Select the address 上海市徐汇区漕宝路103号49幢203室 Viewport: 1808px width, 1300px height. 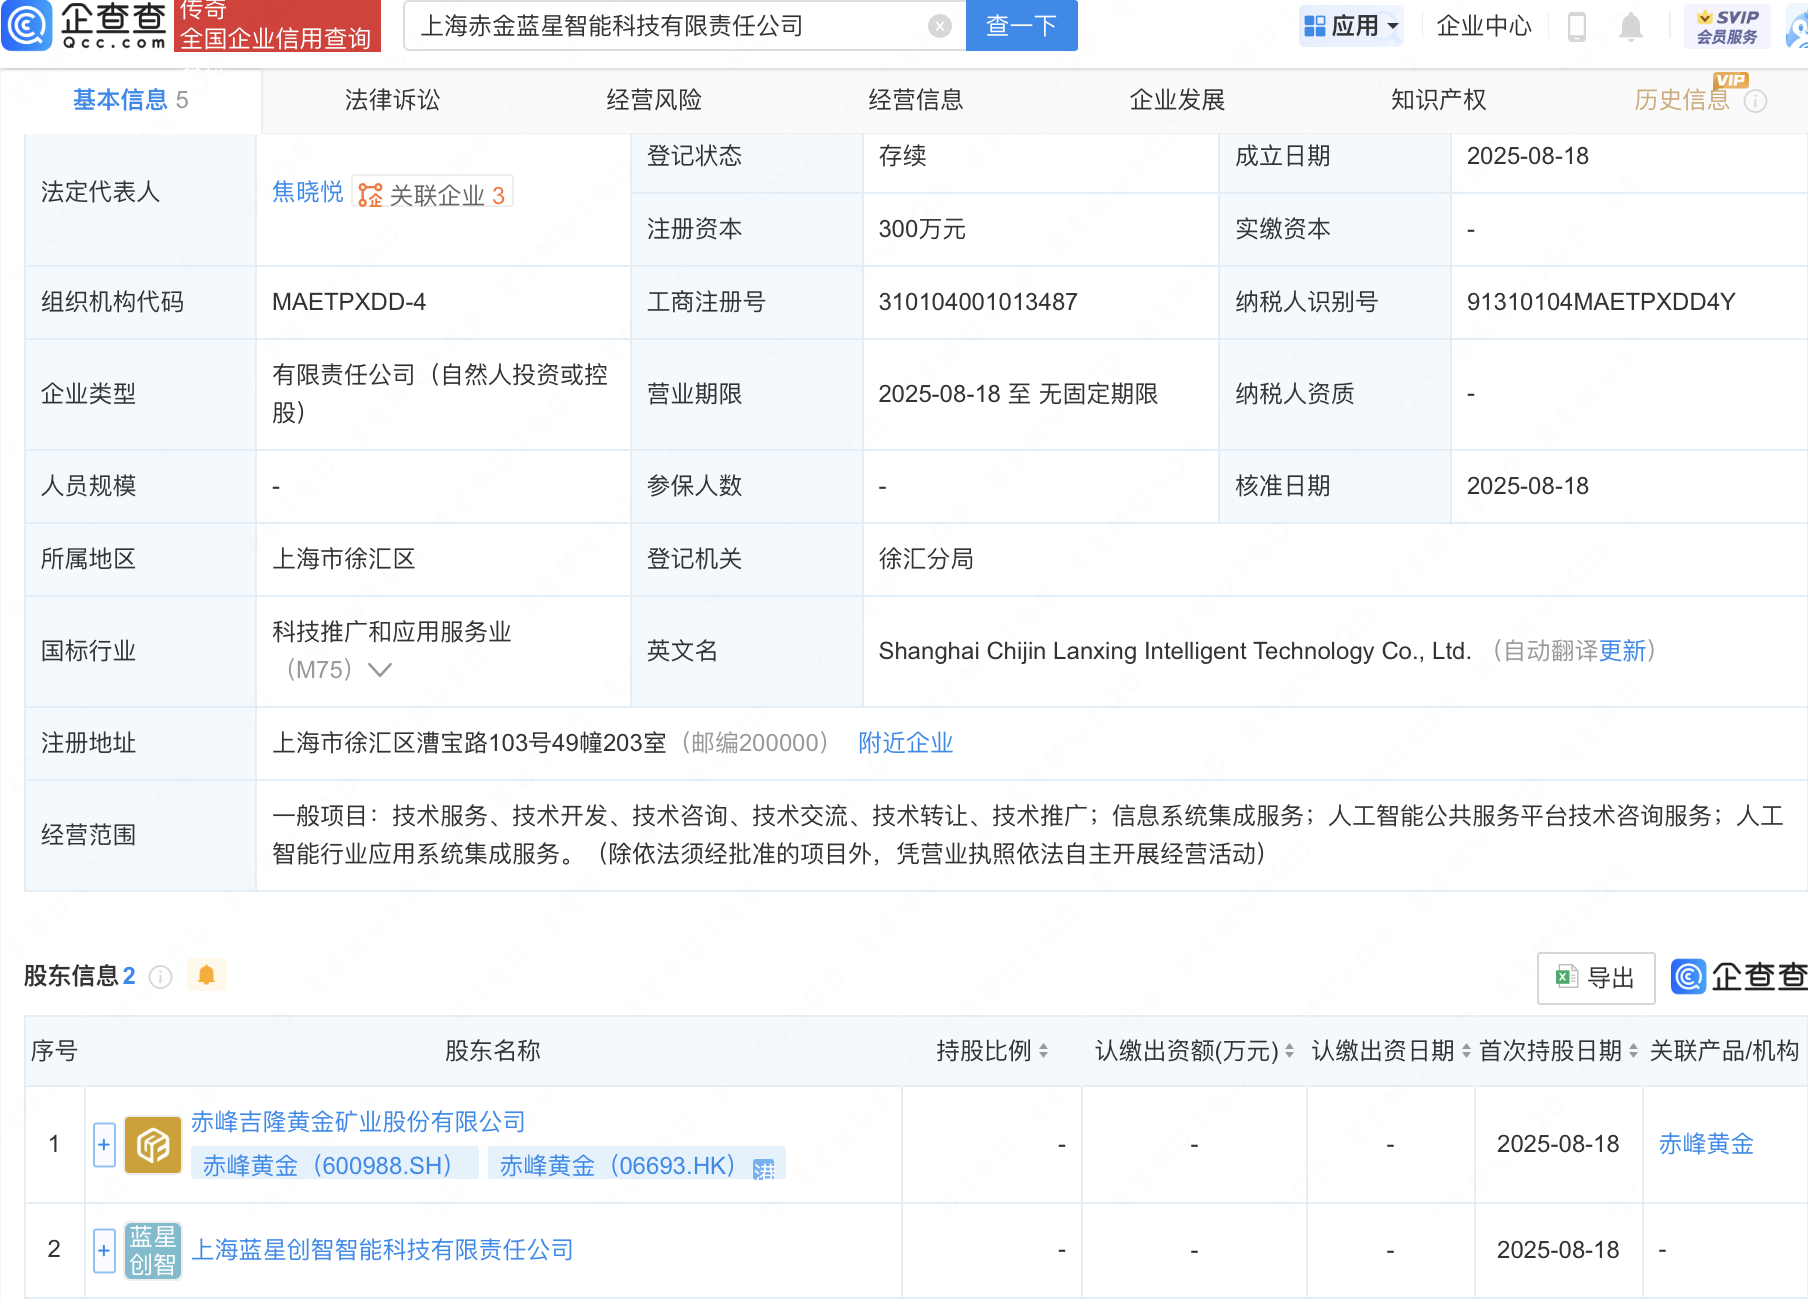[469, 743]
